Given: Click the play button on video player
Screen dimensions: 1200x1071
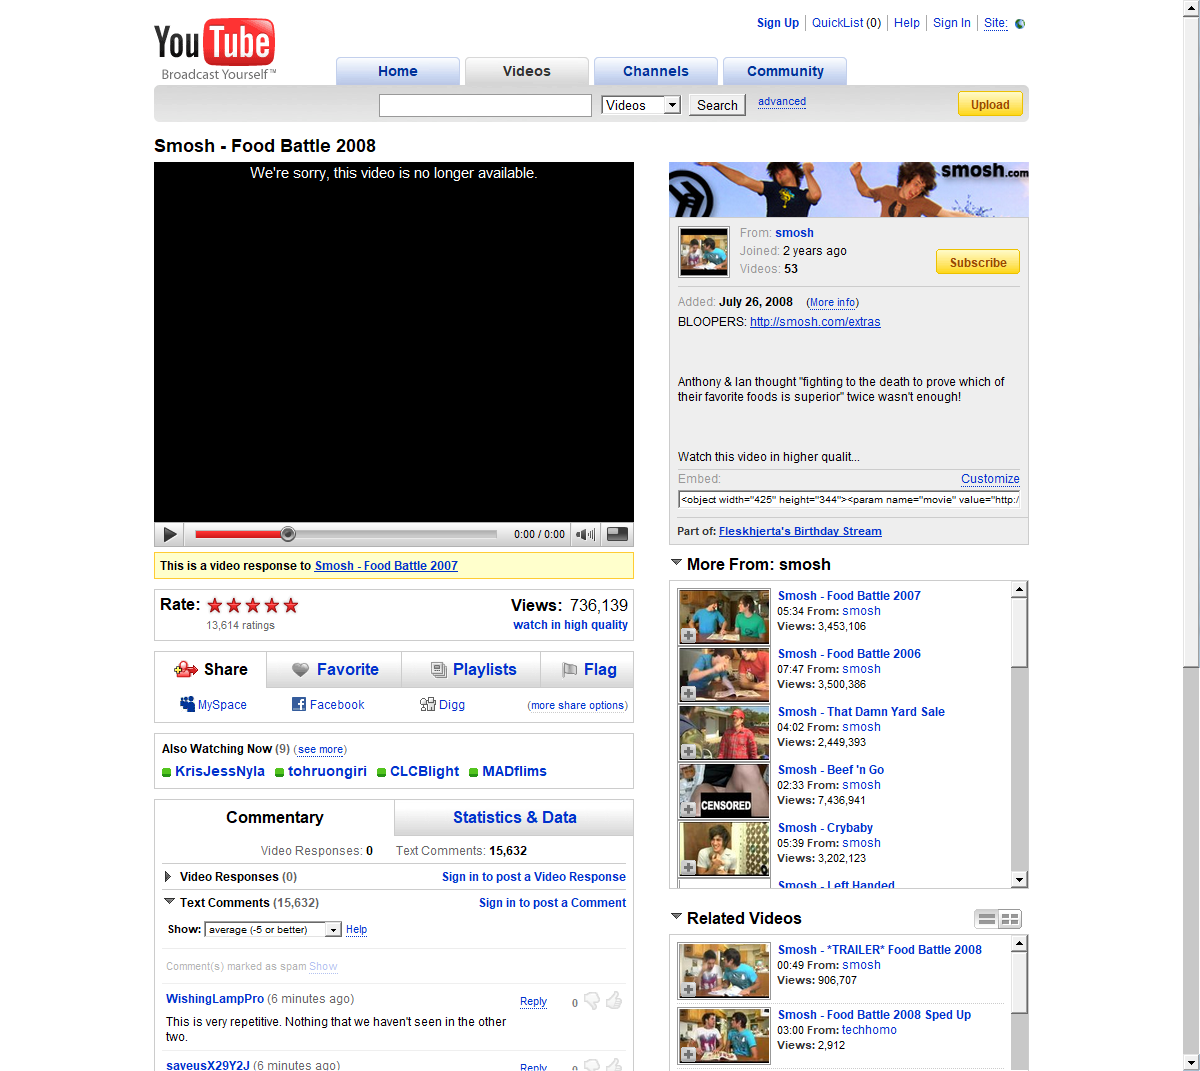Looking at the screenshot, I should tap(170, 535).
